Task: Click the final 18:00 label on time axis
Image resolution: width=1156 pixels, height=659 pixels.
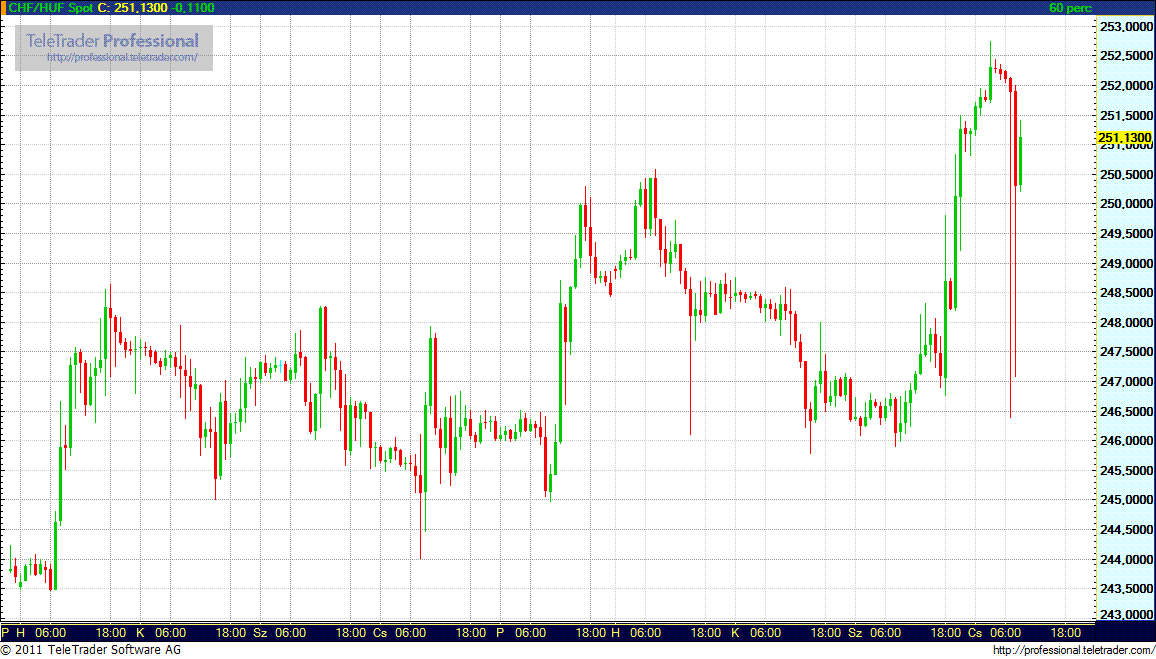Action: pos(1065,633)
